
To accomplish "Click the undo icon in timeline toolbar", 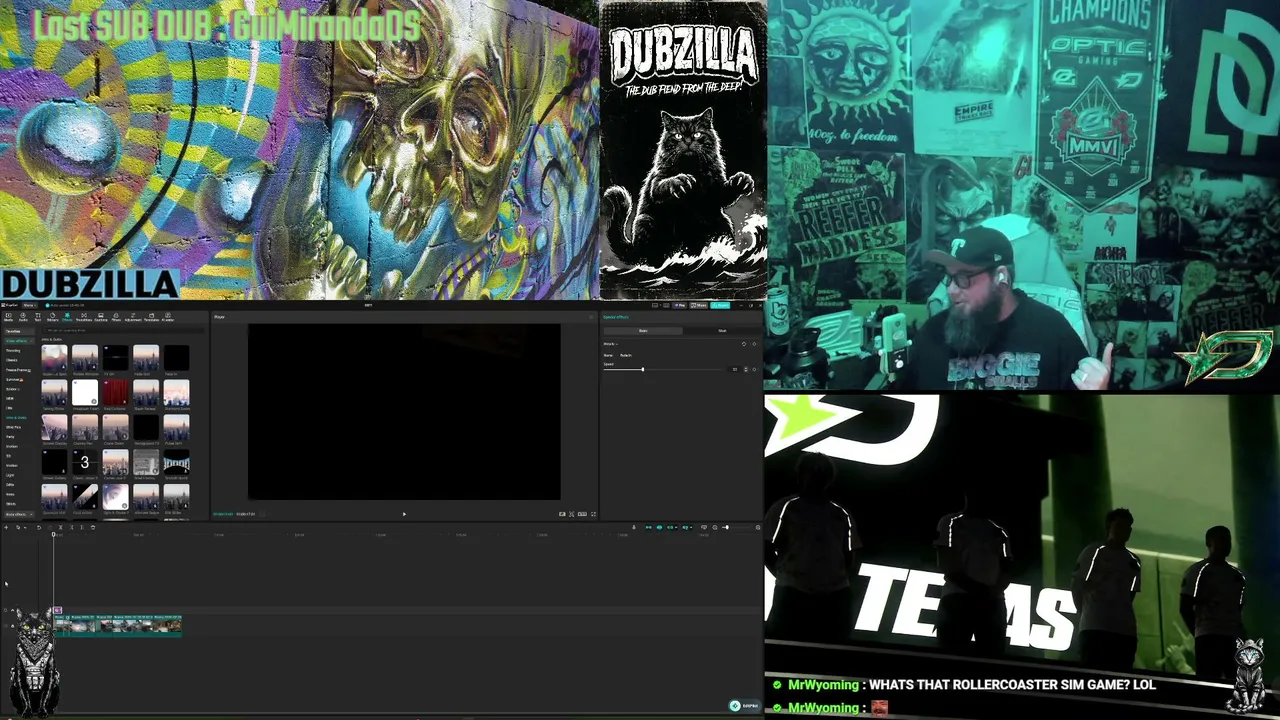I will pos(39,527).
